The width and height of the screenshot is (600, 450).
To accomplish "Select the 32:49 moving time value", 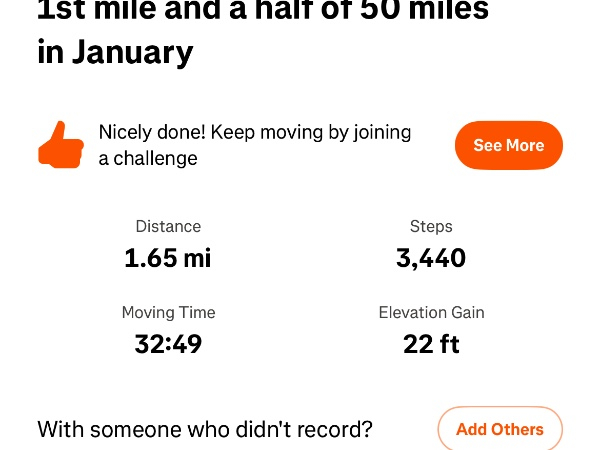I will [168, 344].
